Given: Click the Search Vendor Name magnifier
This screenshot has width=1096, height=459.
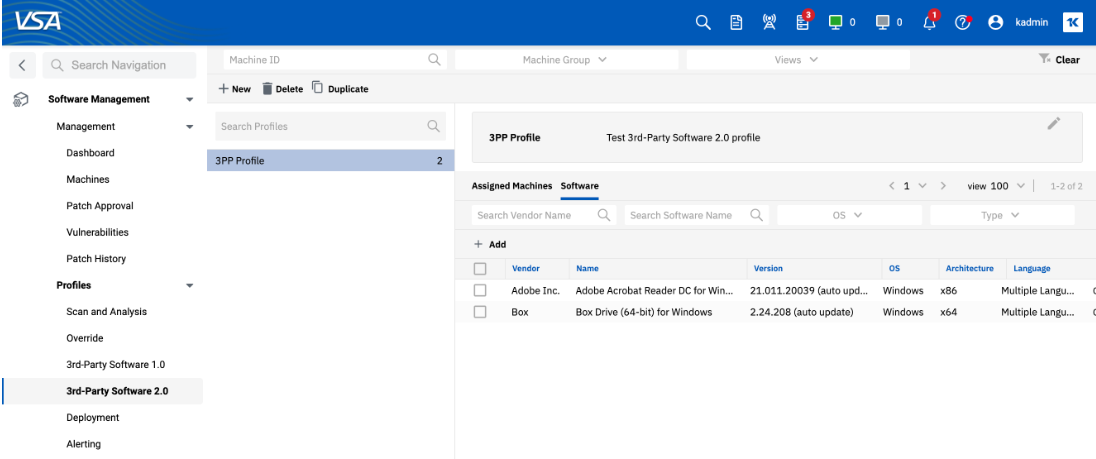Looking at the screenshot, I should pyautogui.click(x=605, y=215).
